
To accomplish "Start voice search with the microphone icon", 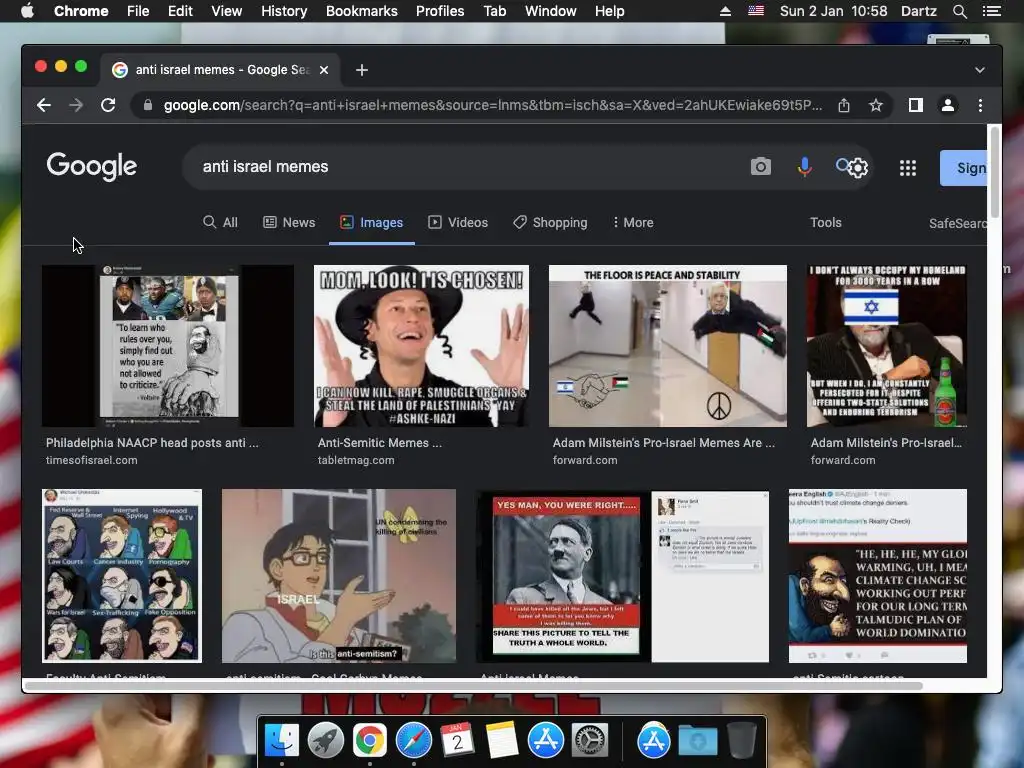I will (805, 167).
